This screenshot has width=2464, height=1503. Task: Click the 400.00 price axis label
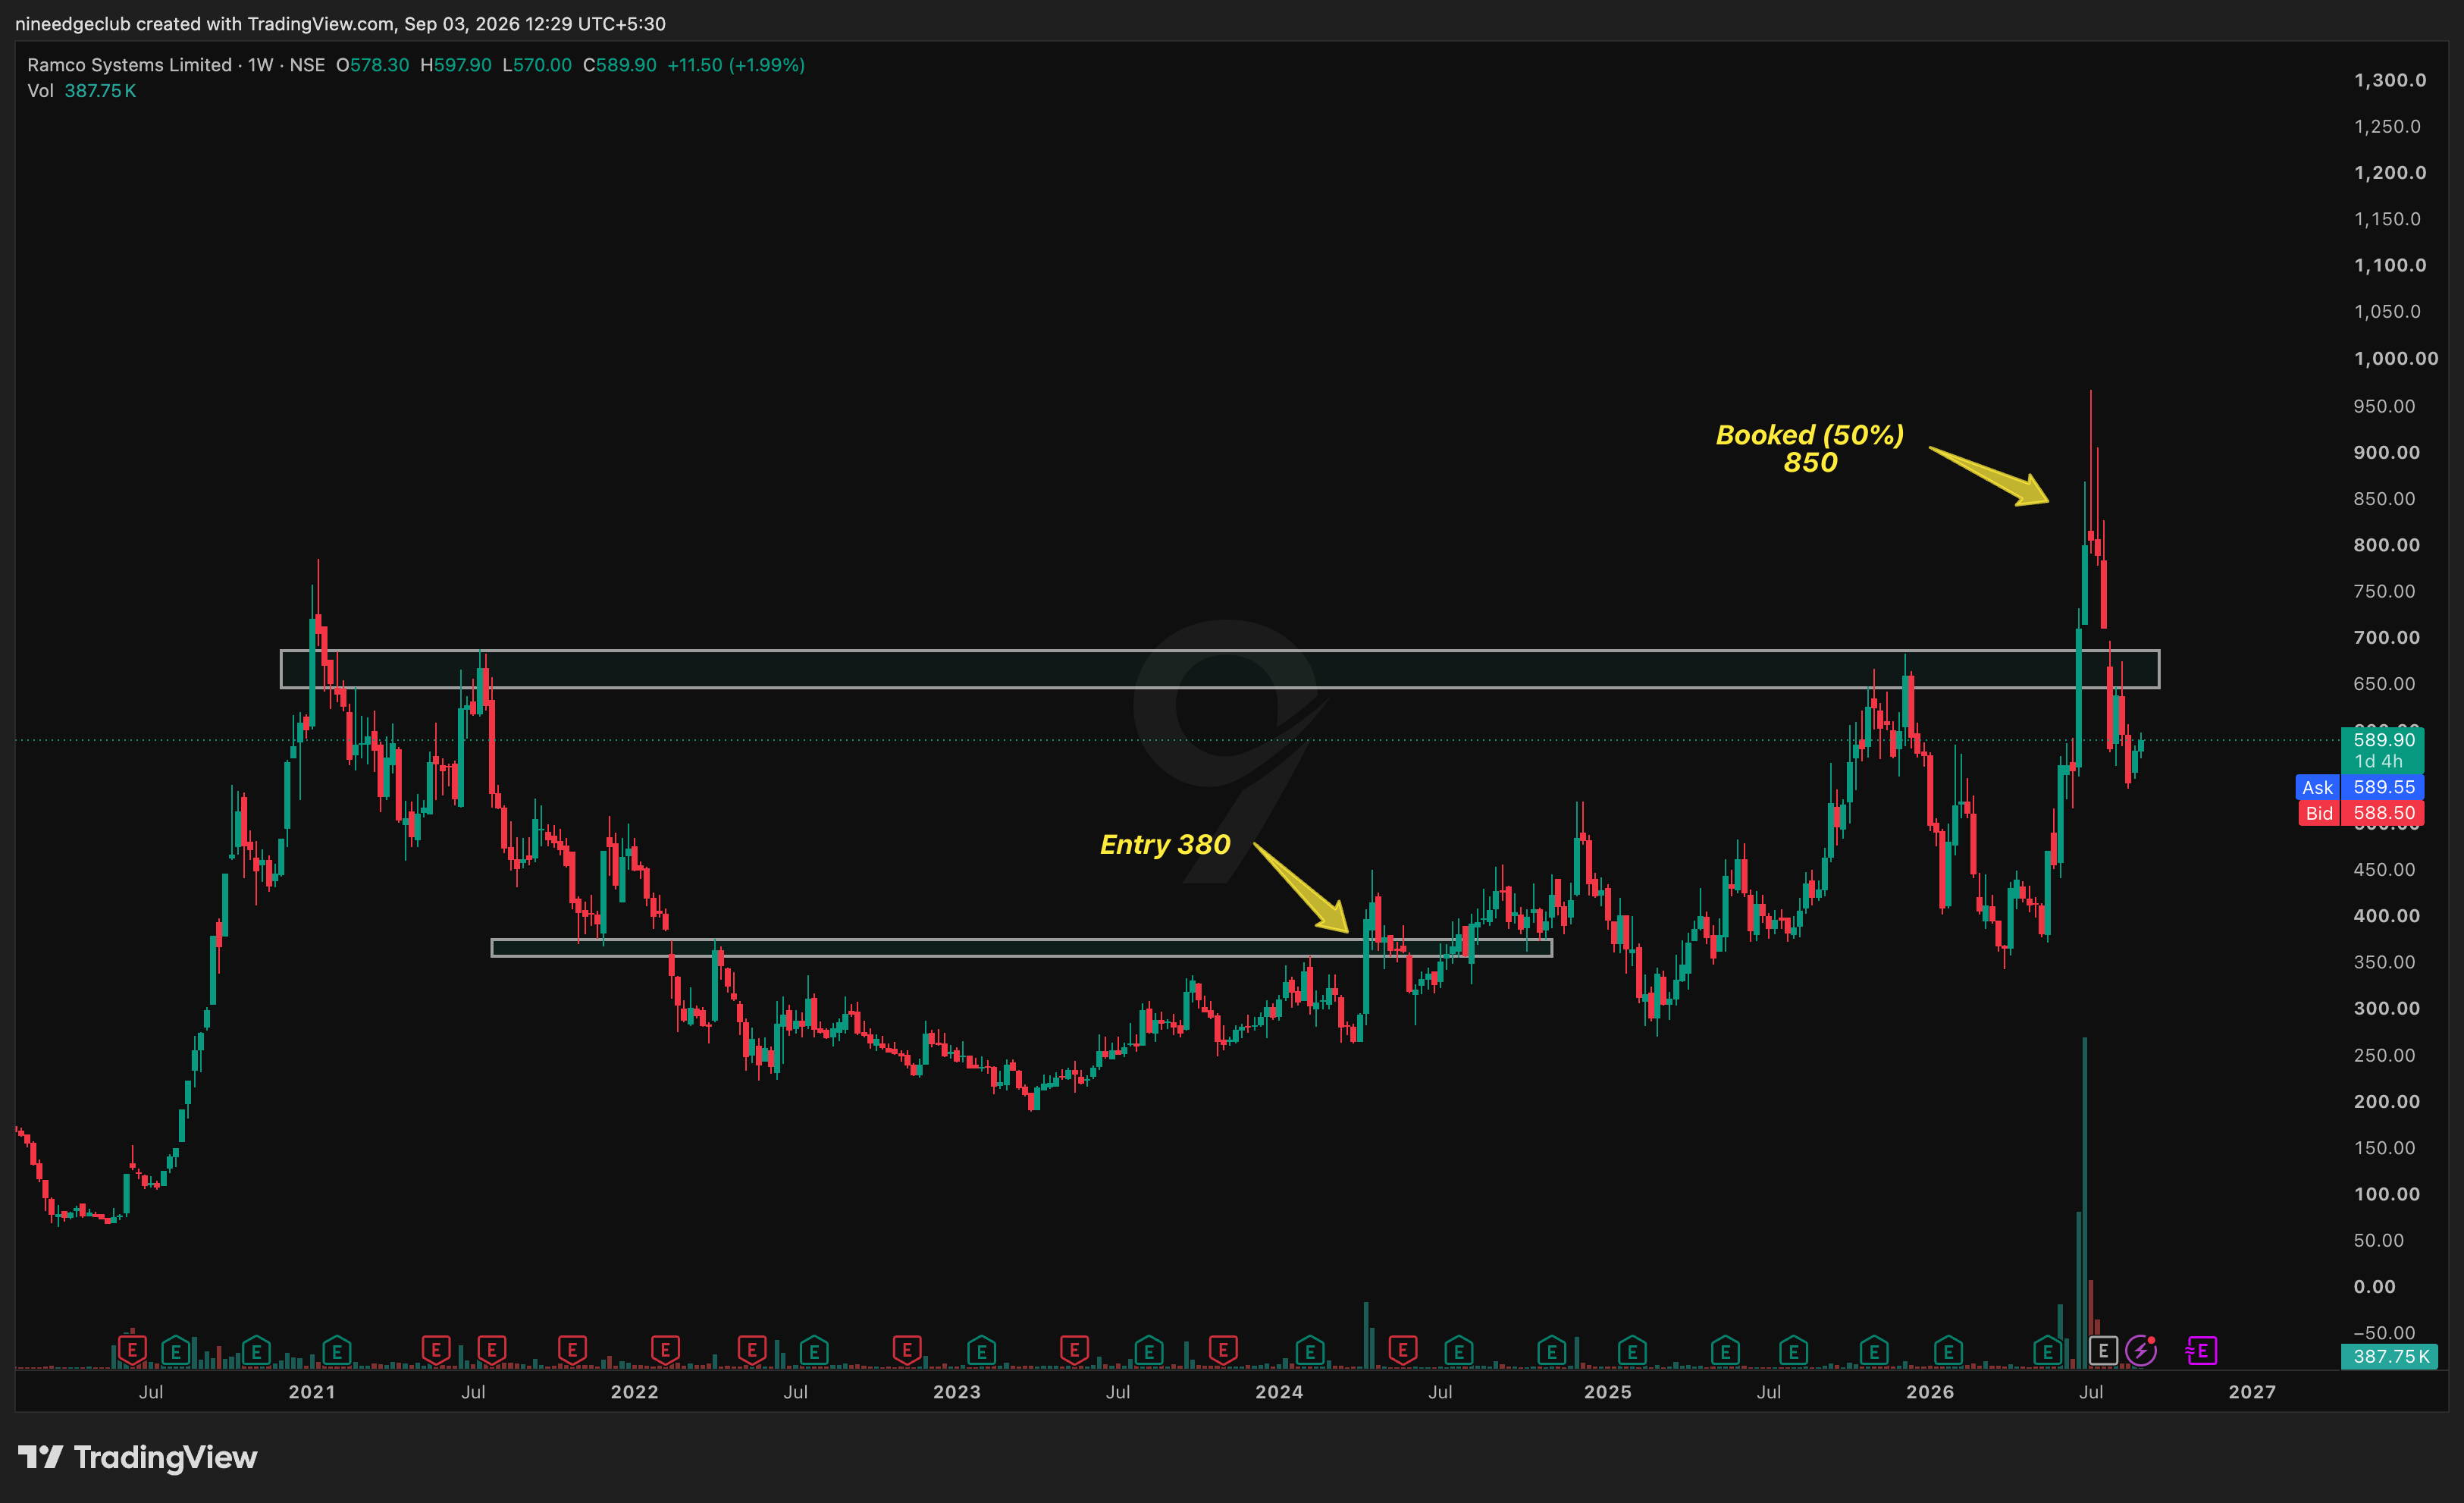pyautogui.click(x=2387, y=916)
